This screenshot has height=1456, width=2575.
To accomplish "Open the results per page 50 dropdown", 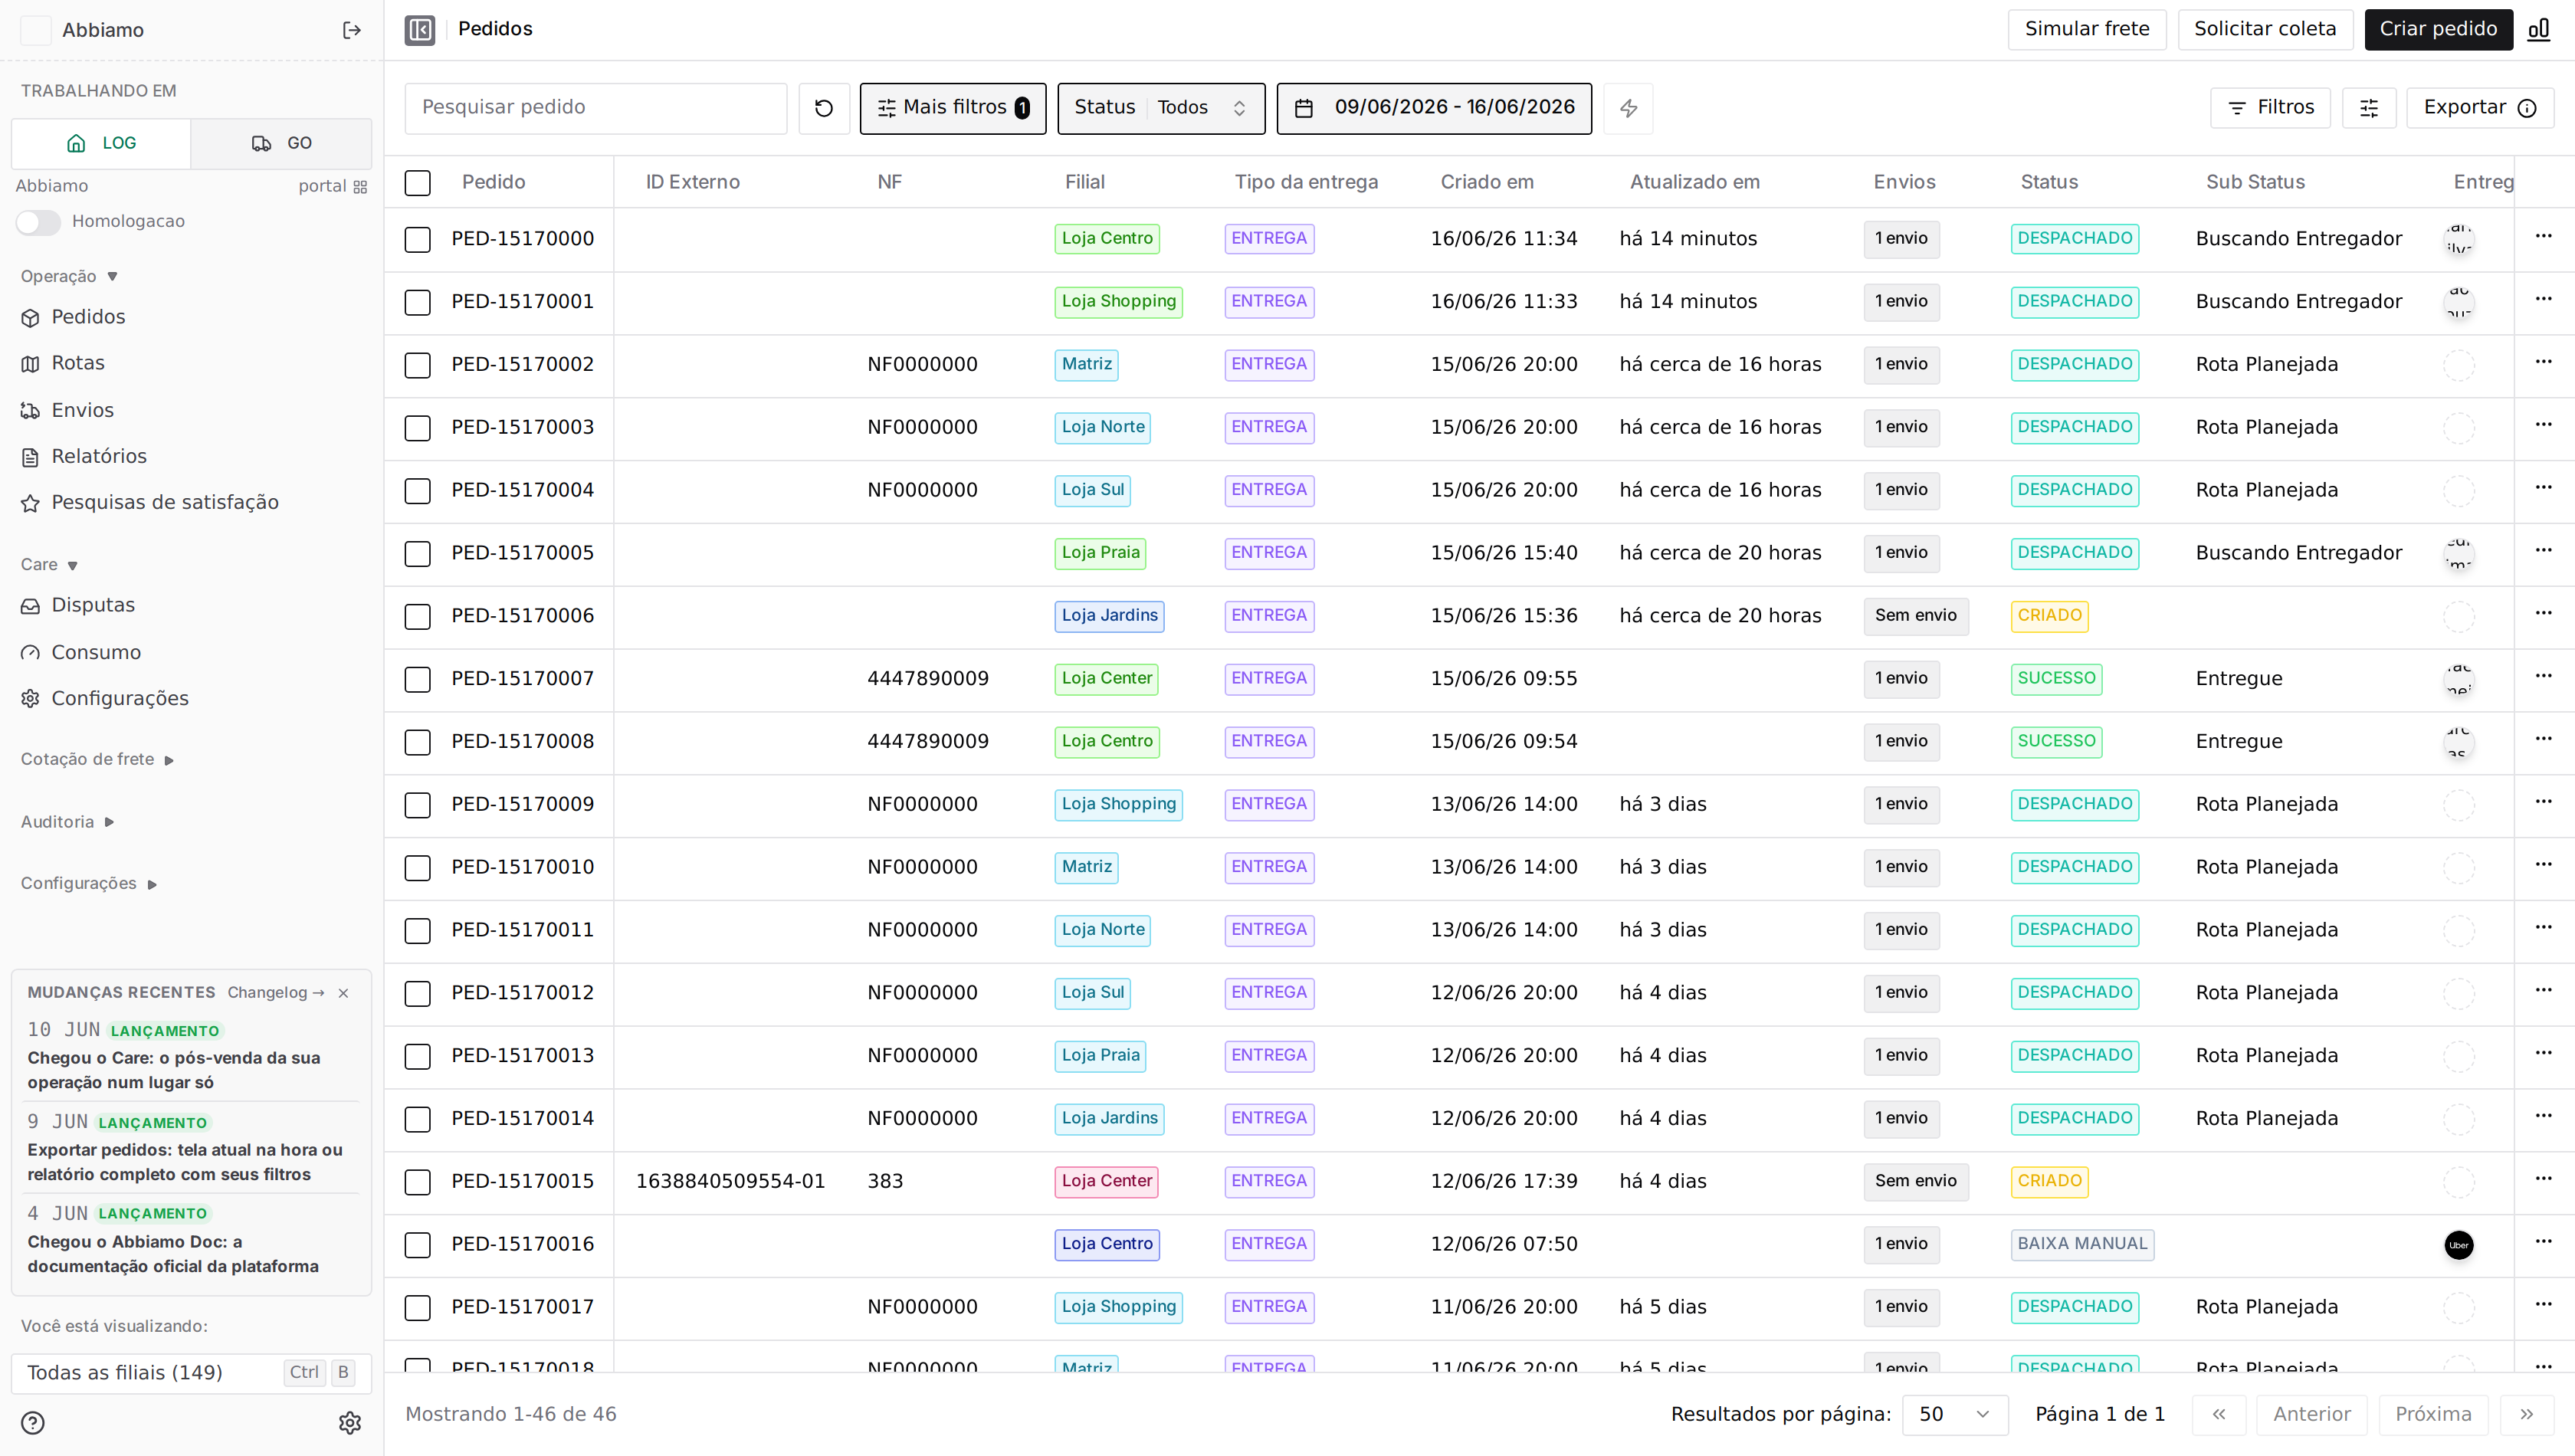I will pyautogui.click(x=1955, y=1415).
